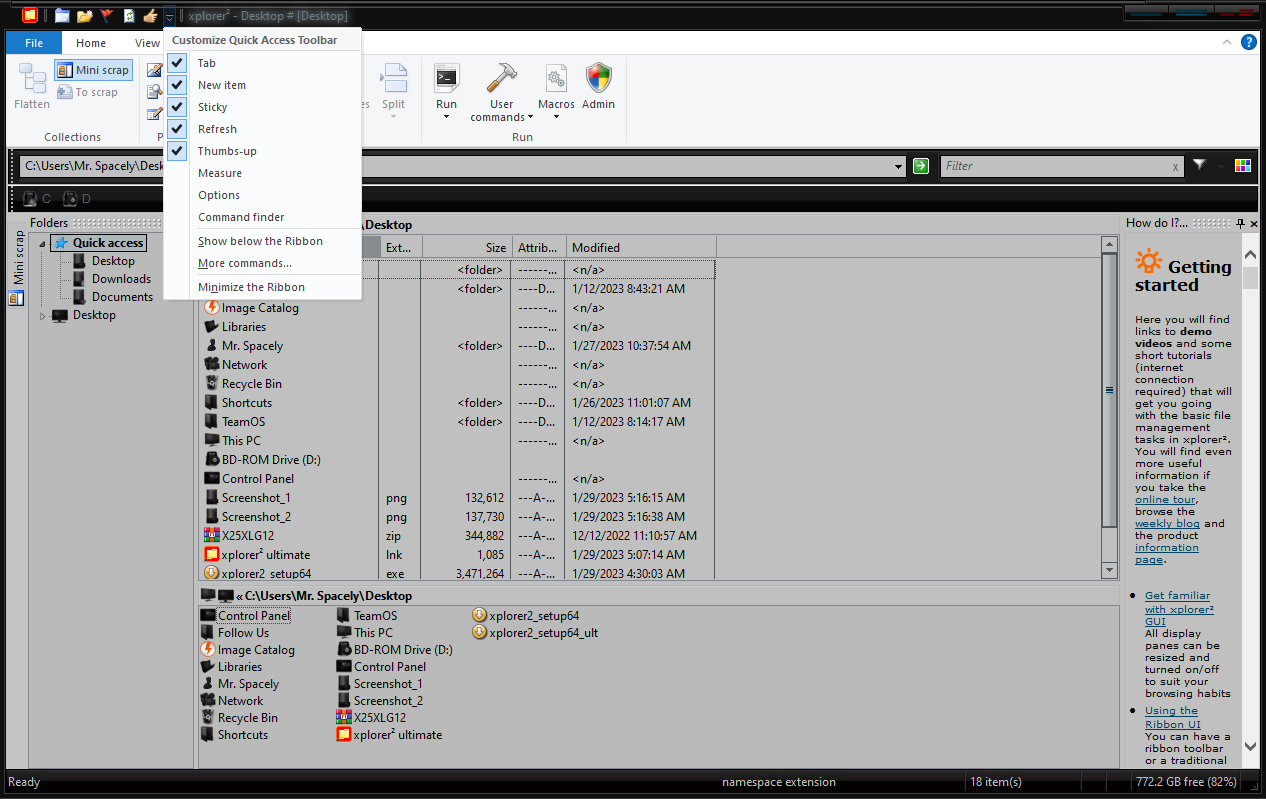Image resolution: width=1266 pixels, height=799 pixels.
Task: Select Downloads in the Folders tree
Action: pos(121,279)
